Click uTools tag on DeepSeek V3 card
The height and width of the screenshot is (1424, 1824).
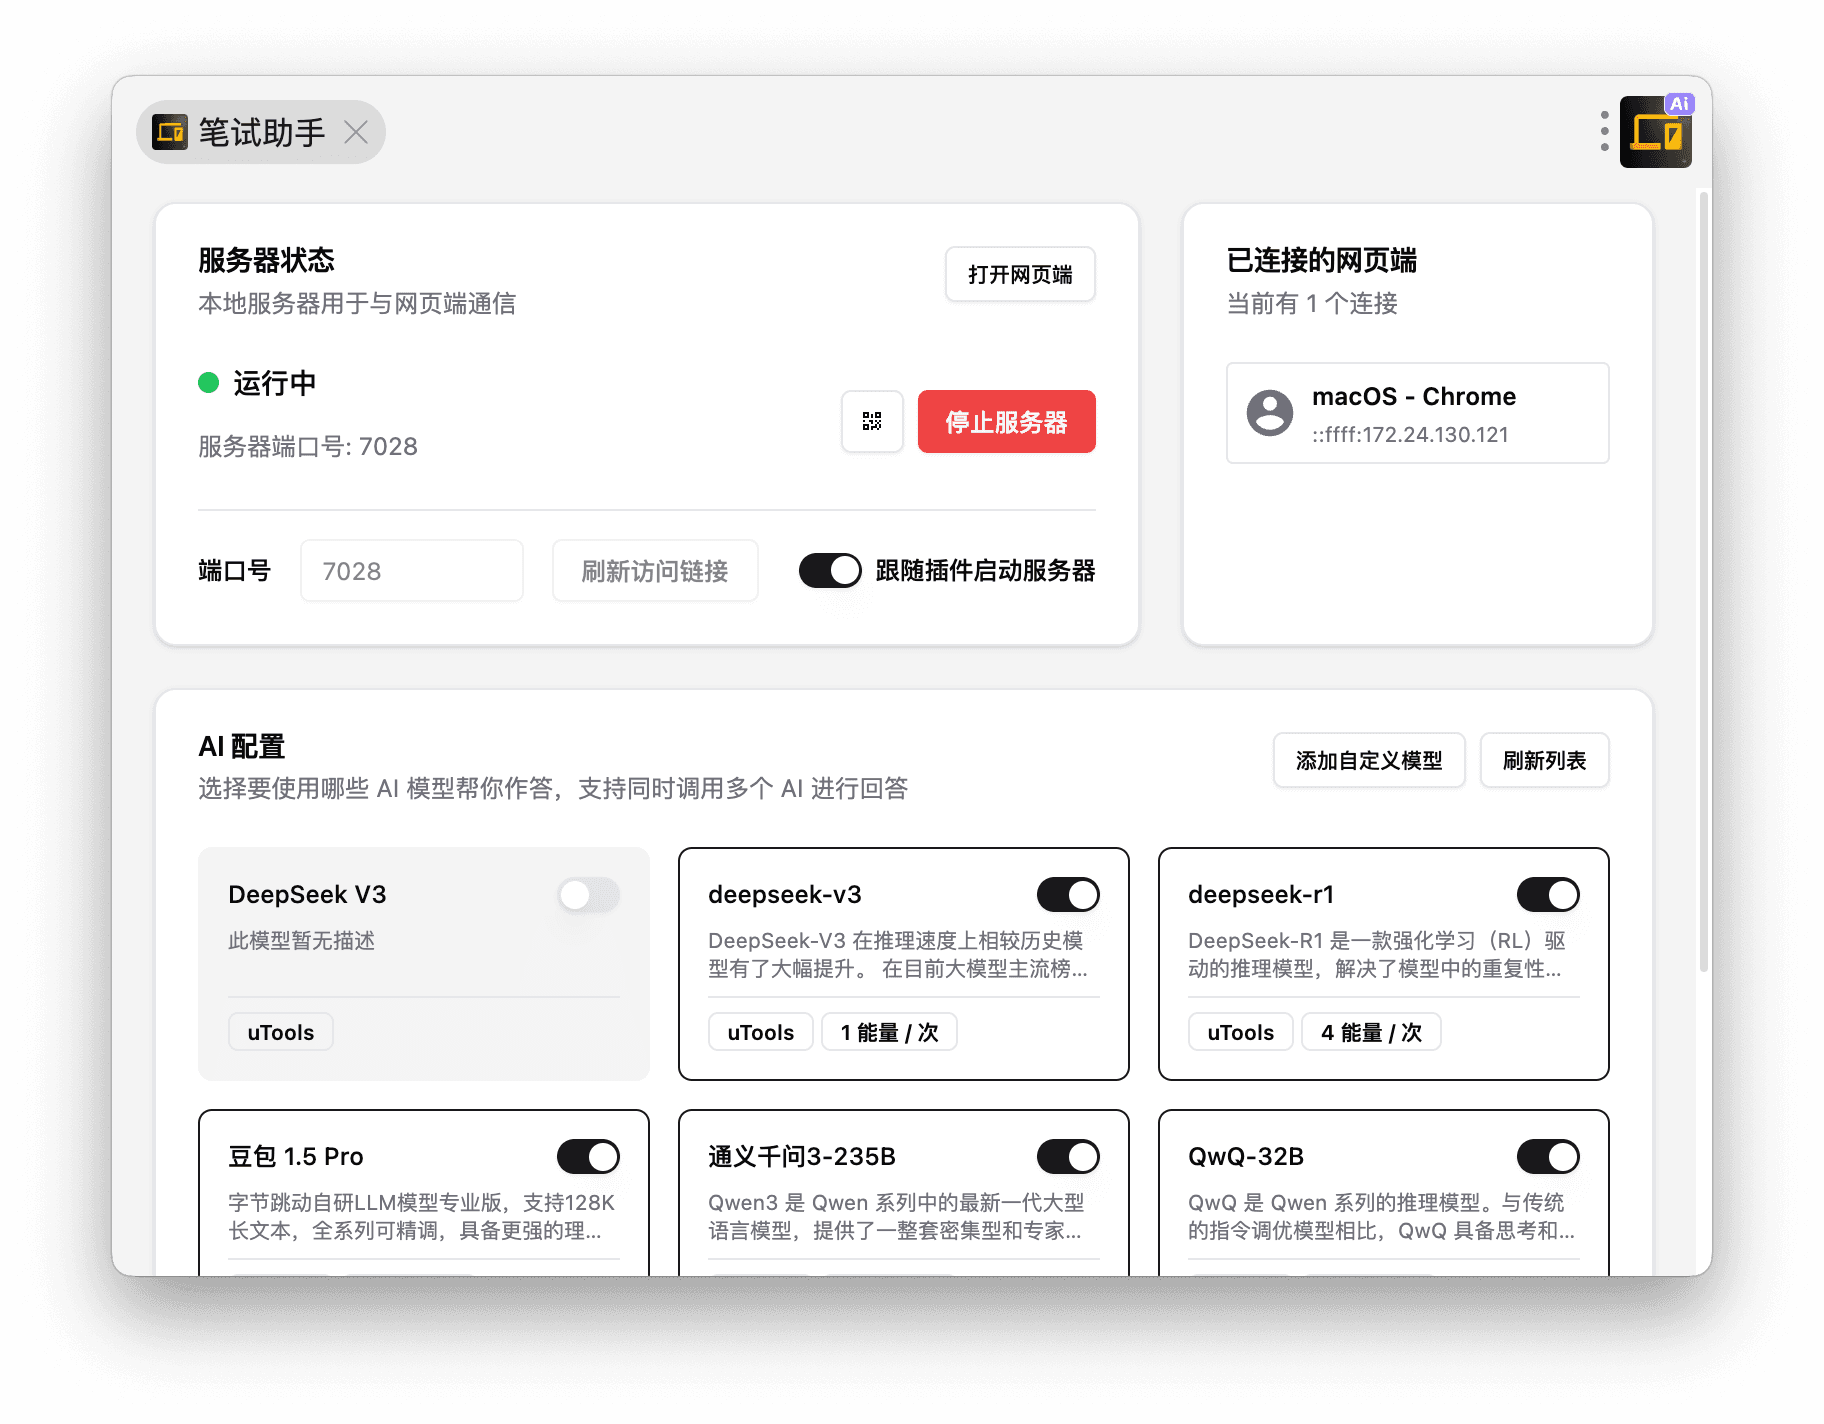coord(281,1032)
